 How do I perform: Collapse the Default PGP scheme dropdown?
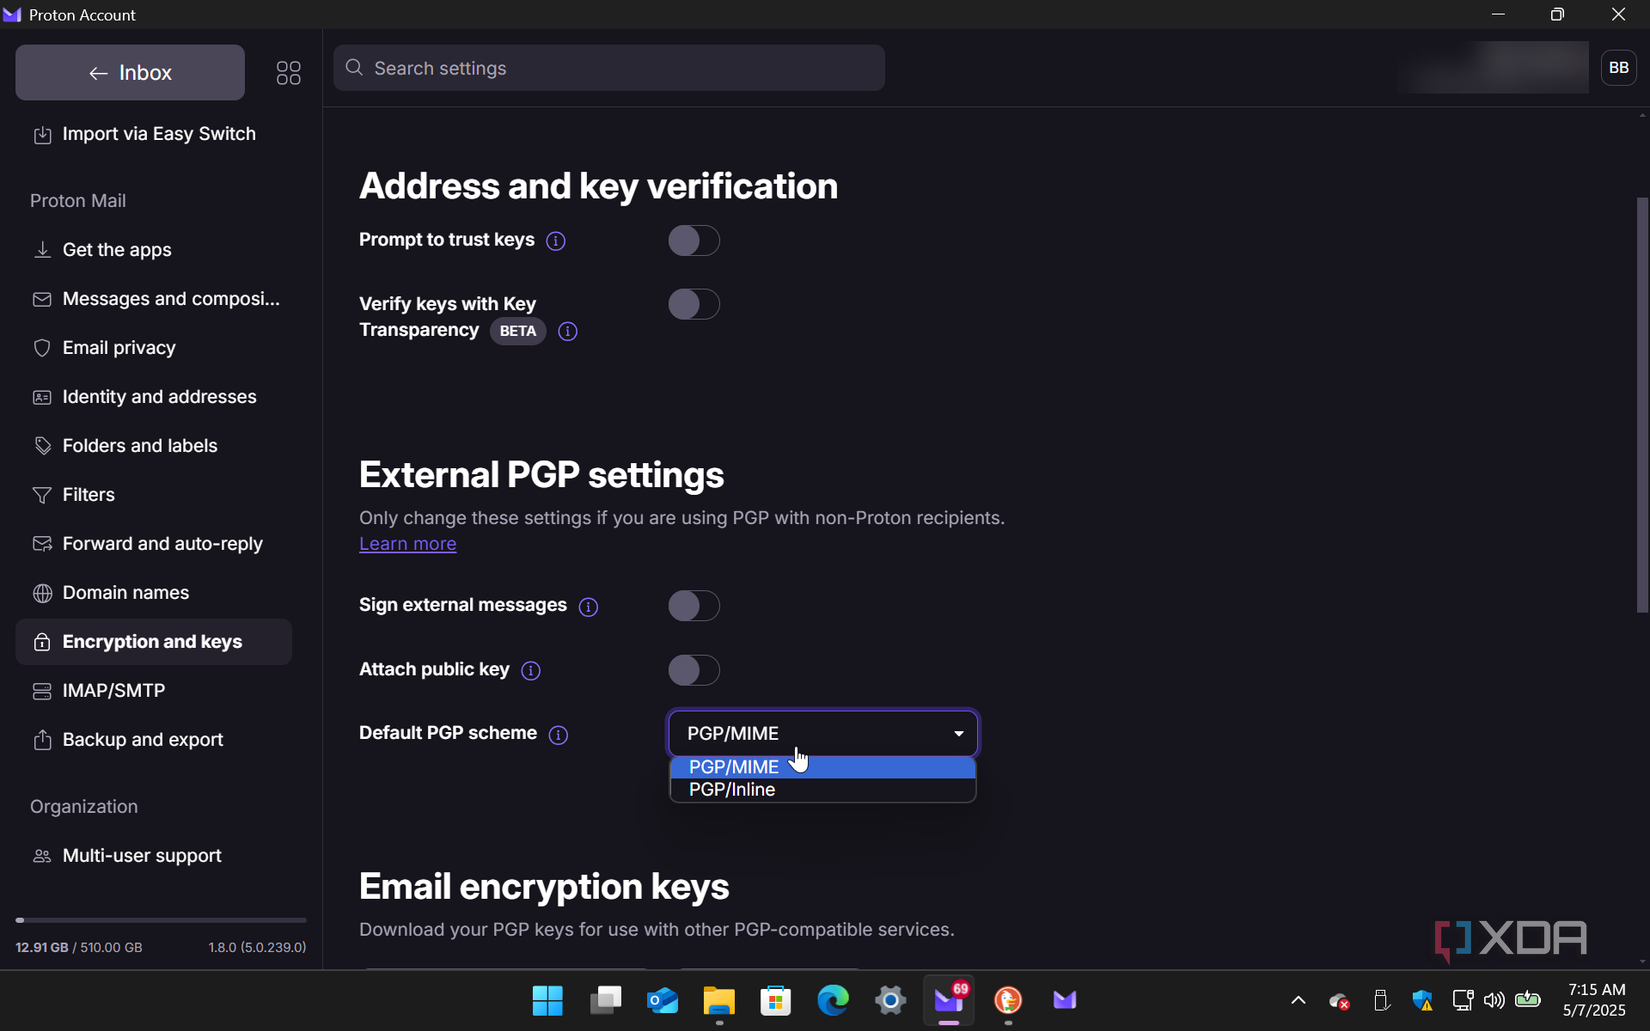tap(957, 733)
